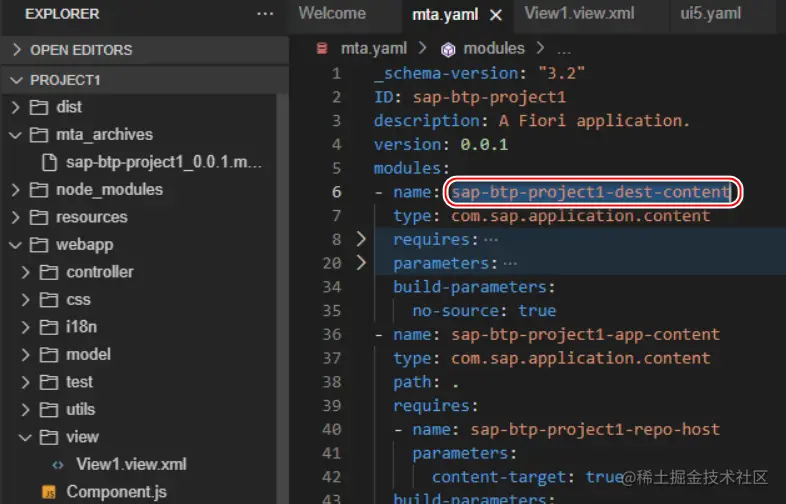
Task: Click the test folder icon
Action: click(x=49, y=382)
